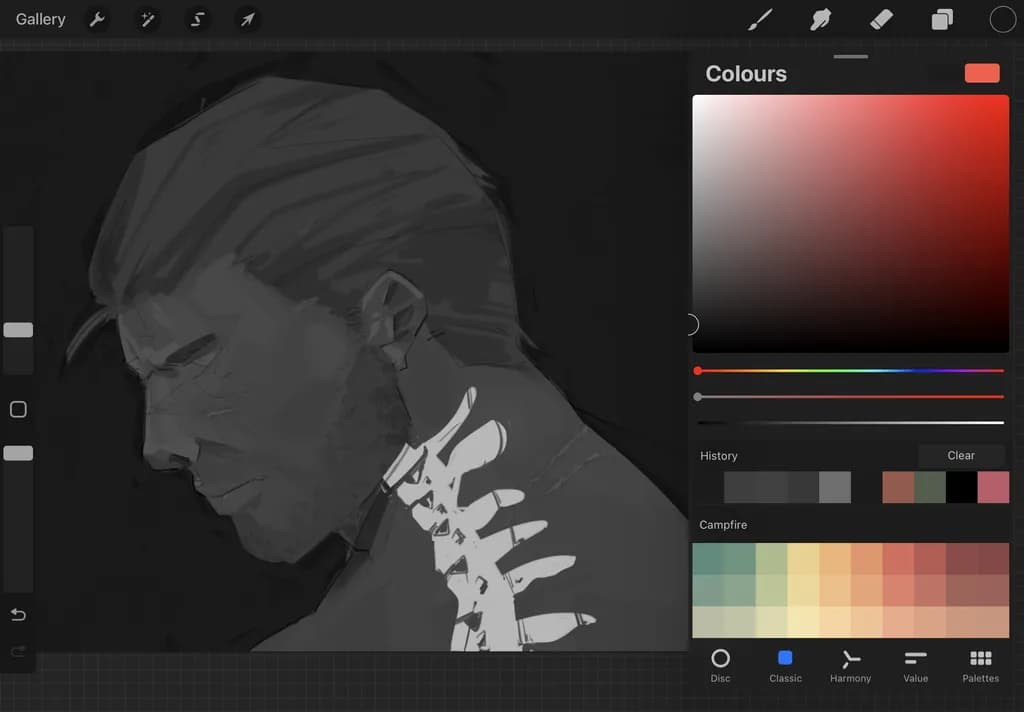Activate the Selection tool
Screen dimensions: 1024x712
197,20
